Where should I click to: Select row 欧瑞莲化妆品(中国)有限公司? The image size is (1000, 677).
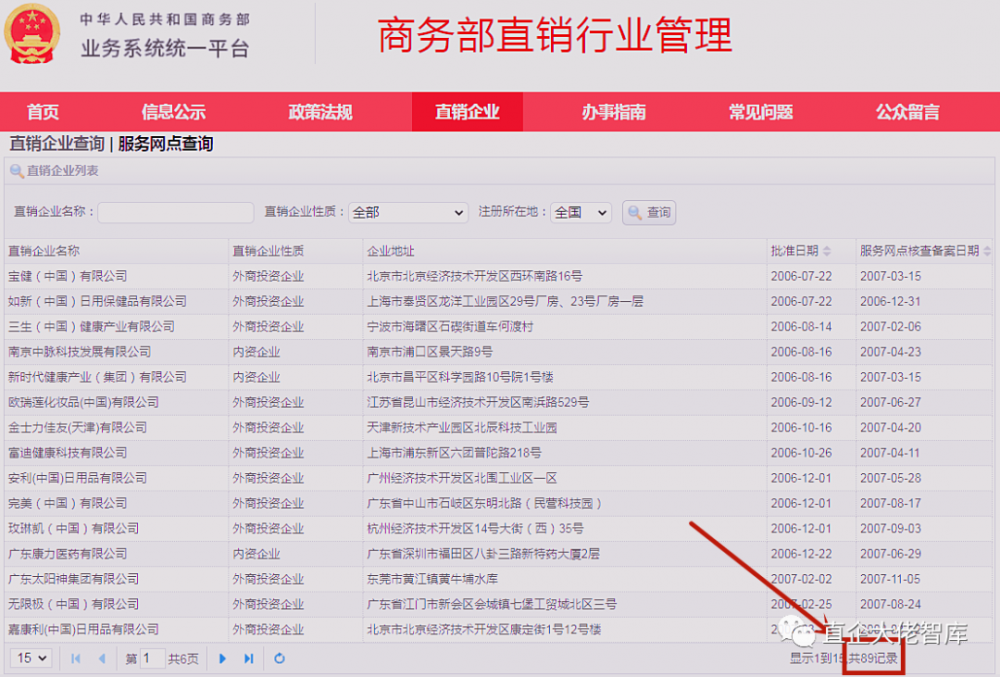pyautogui.click(x=499, y=403)
